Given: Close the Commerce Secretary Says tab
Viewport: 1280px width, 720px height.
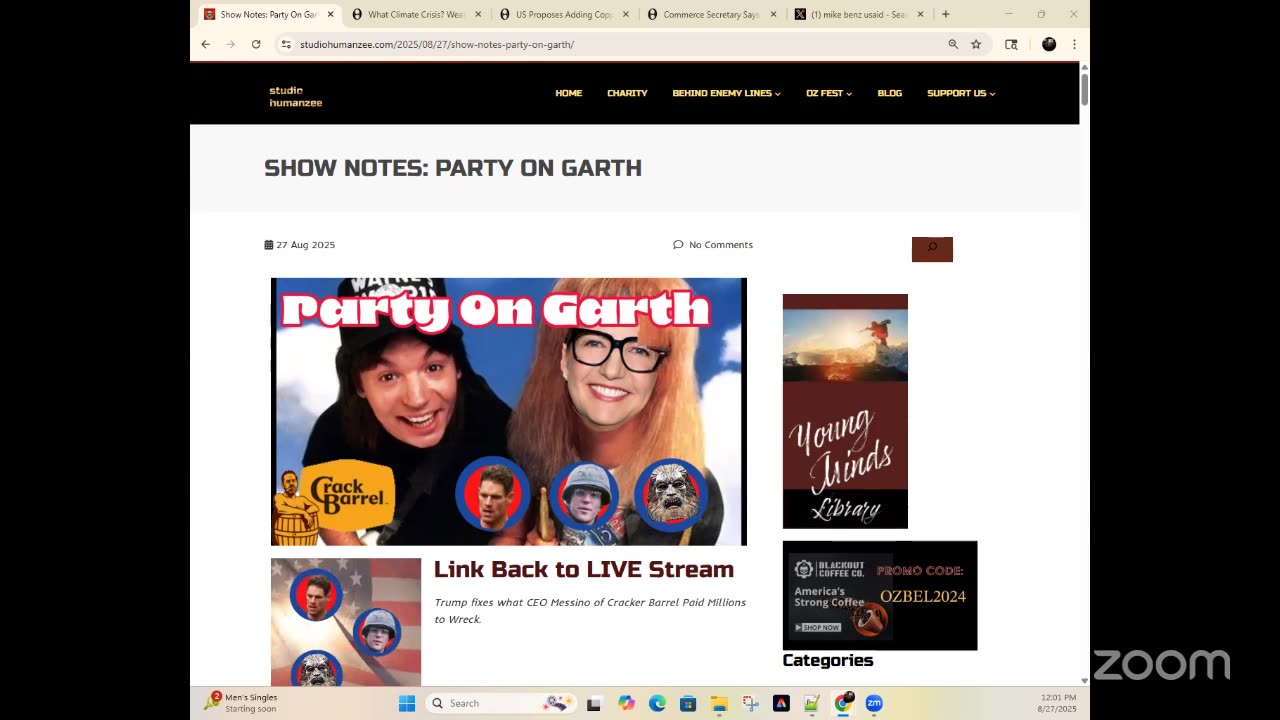Looking at the screenshot, I should (x=773, y=14).
